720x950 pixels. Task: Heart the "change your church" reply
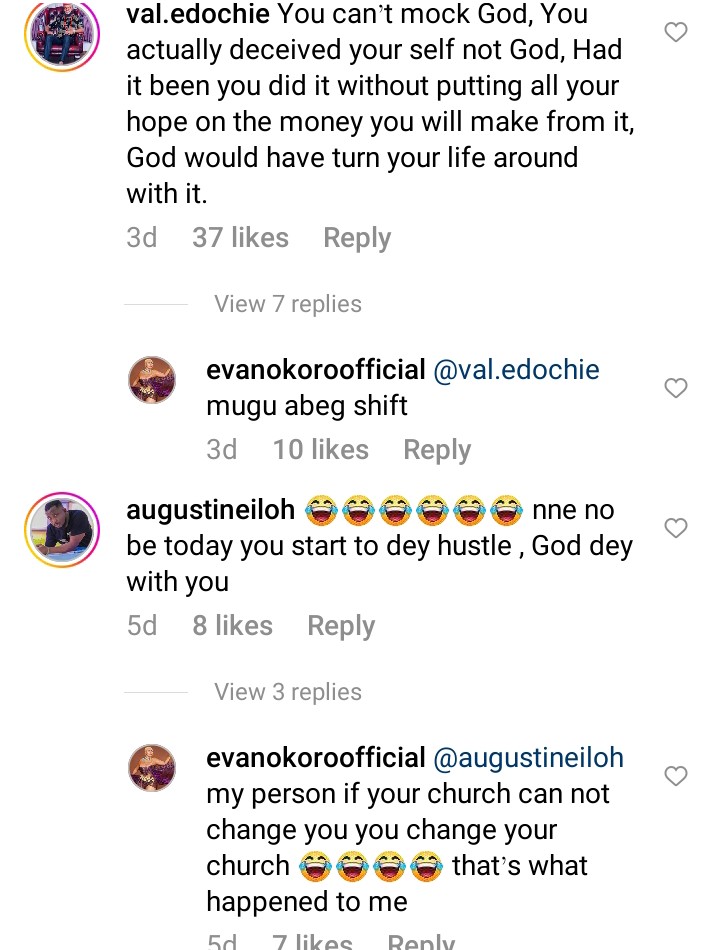(676, 776)
